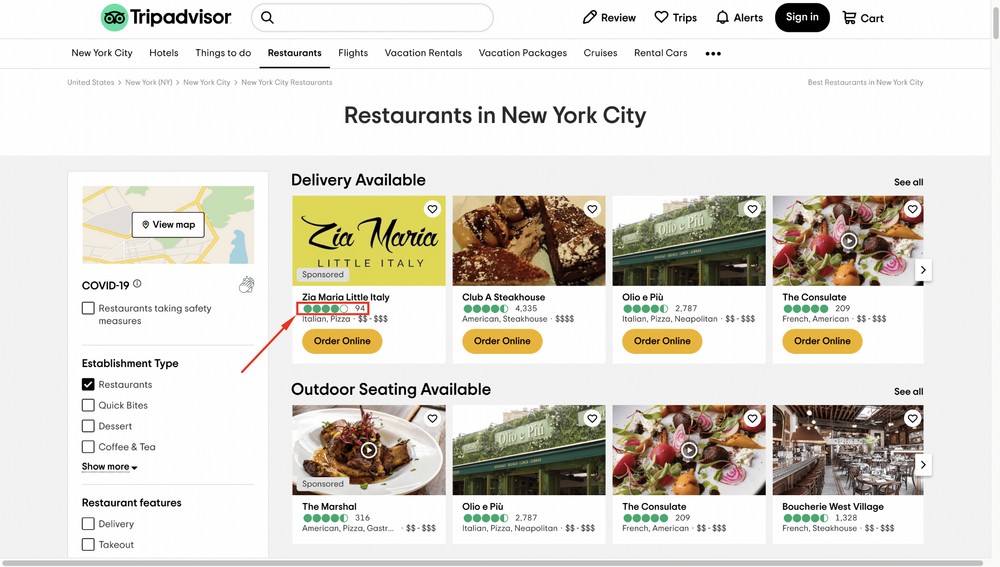Enable the Delivery feature checkbox
Viewport: 1000px width, 567px height.
88,524
